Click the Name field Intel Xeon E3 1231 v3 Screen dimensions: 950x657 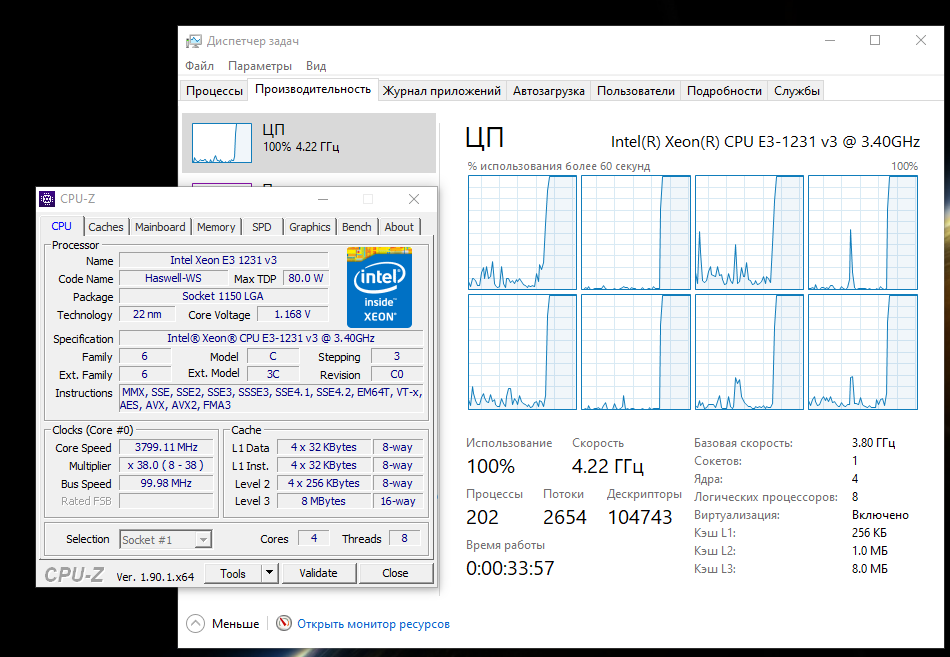(x=223, y=260)
